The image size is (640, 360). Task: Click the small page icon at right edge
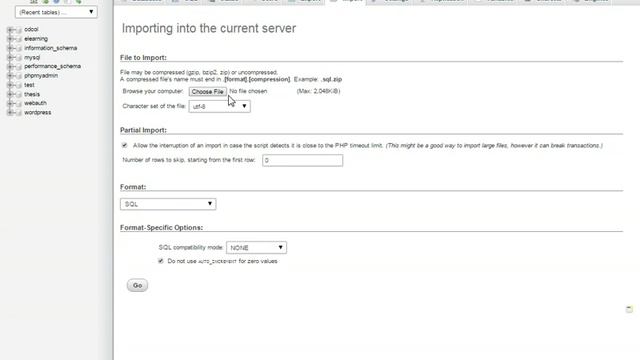(x=629, y=309)
